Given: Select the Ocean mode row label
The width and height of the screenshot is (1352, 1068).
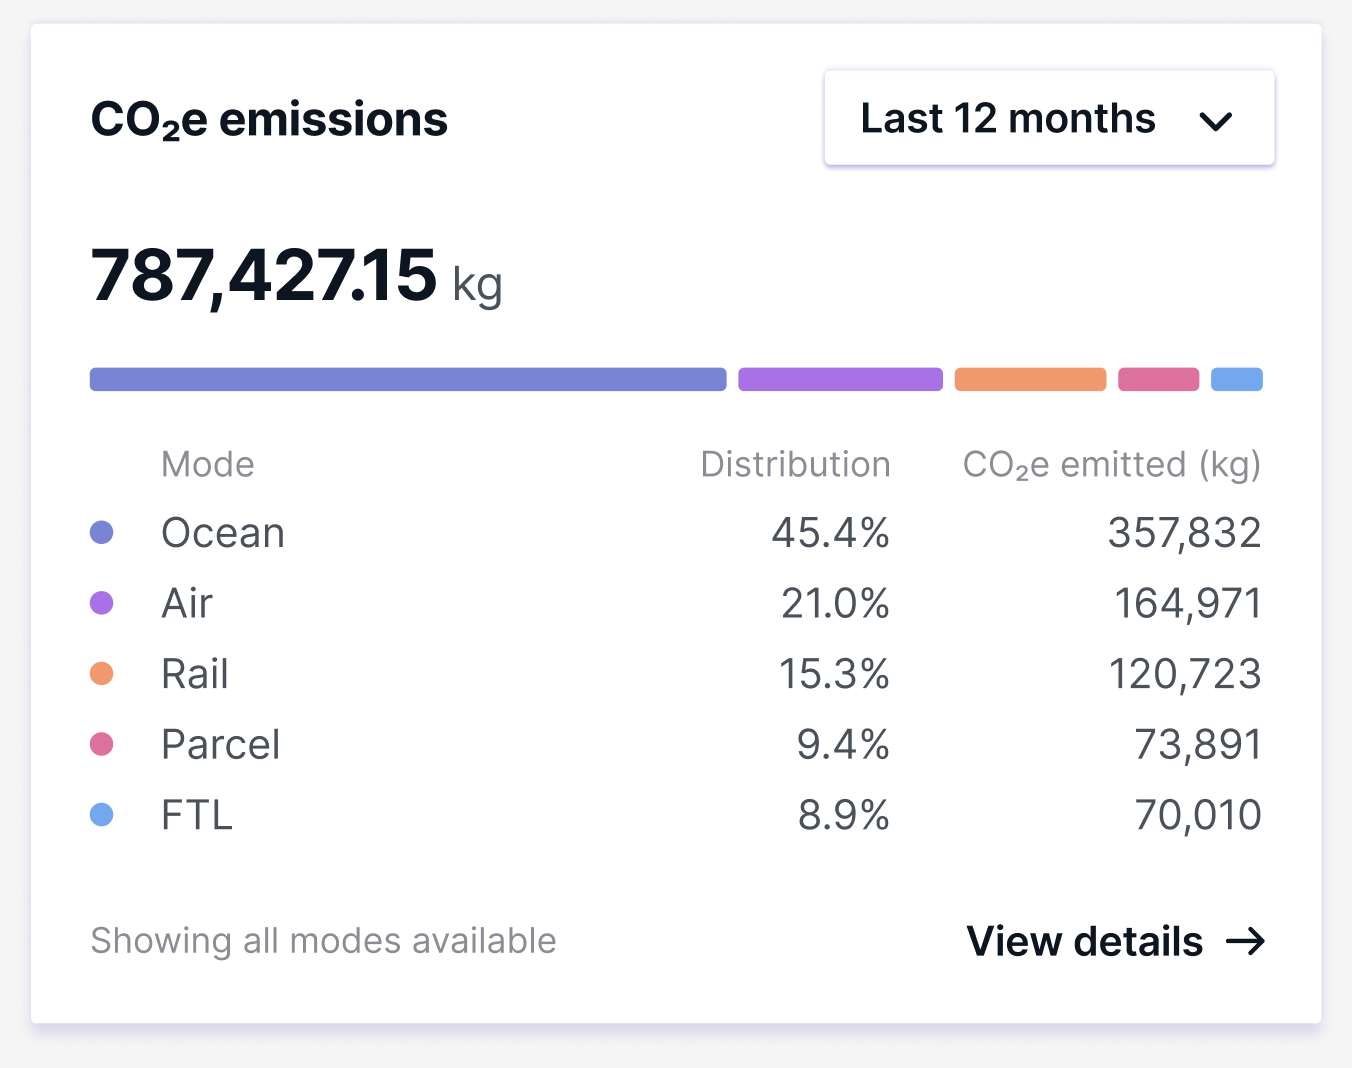Looking at the screenshot, I should [x=223, y=533].
